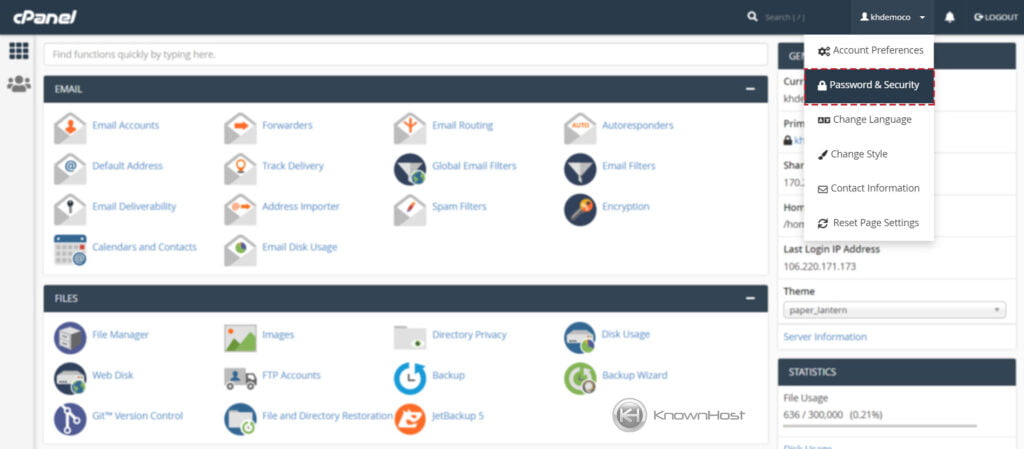
Task: Toggle the khdemoco user menu
Action: [x=892, y=18]
